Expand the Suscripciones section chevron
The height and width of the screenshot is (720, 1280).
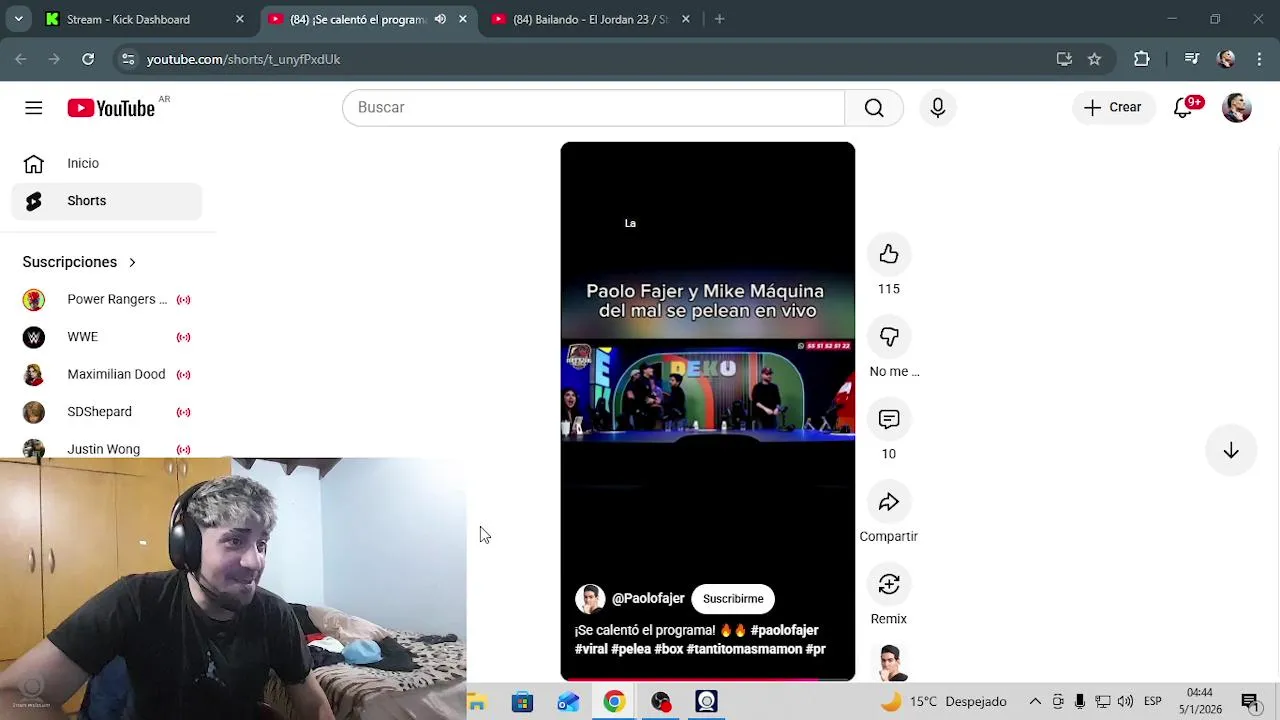(x=132, y=262)
